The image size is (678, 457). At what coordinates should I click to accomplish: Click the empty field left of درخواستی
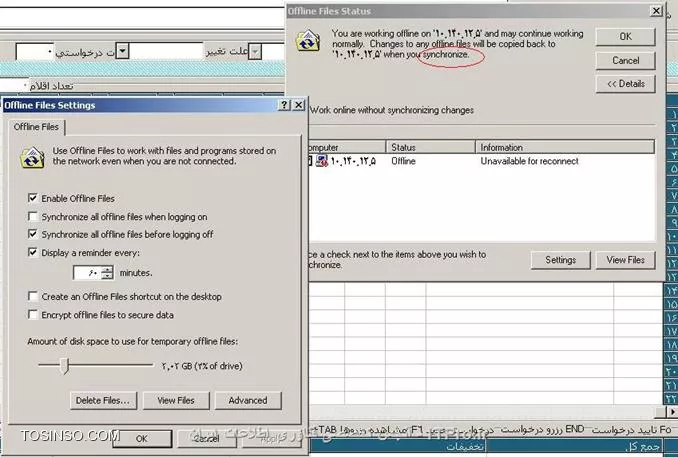(x=34, y=51)
